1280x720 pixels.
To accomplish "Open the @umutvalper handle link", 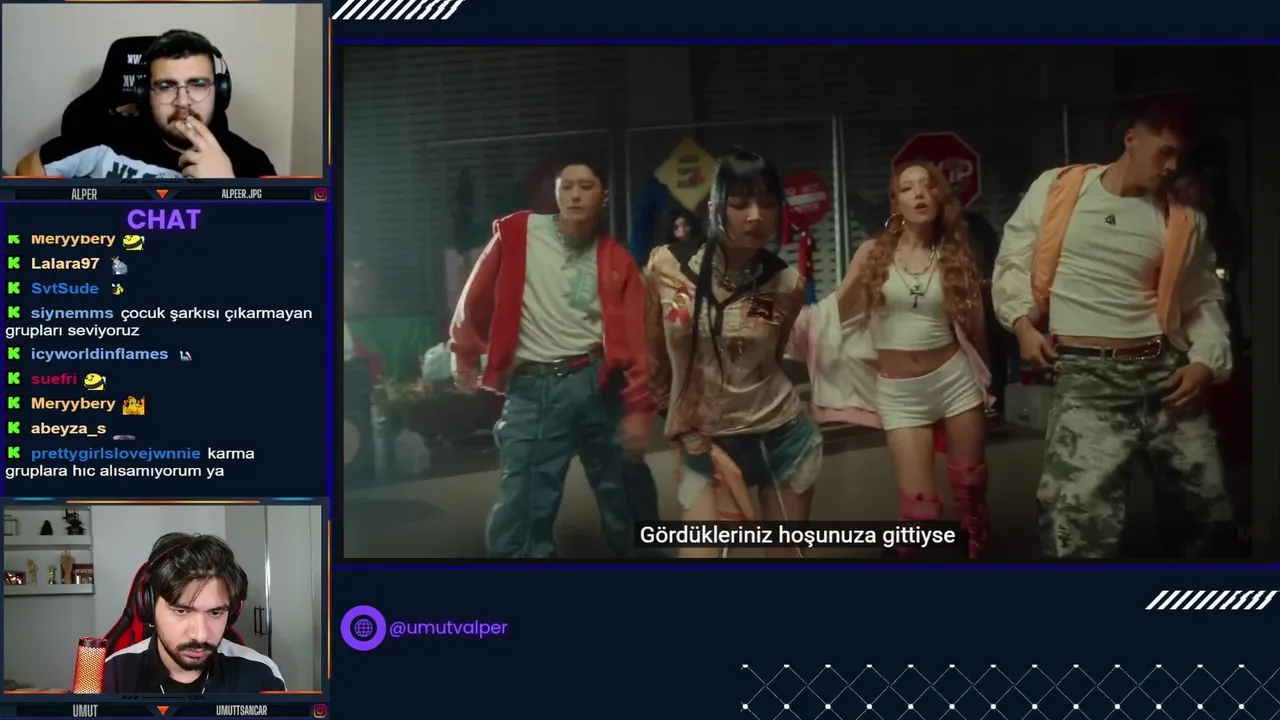I will pos(448,628).
